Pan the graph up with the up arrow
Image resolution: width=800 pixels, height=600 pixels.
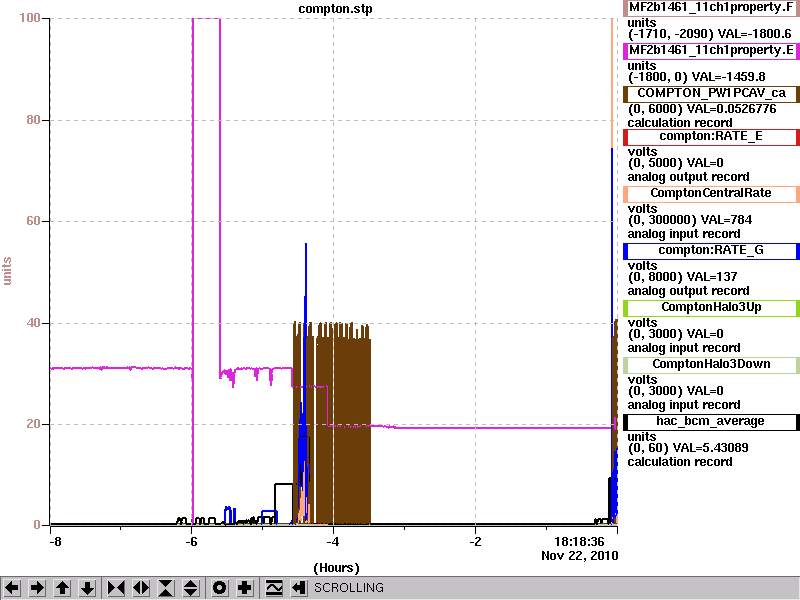[62, 588]
